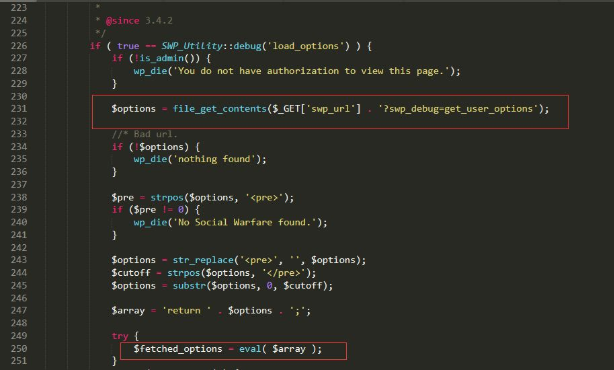Place cursor on file_get_contents function call
This screenshot has height=370, width=614.
220,109
